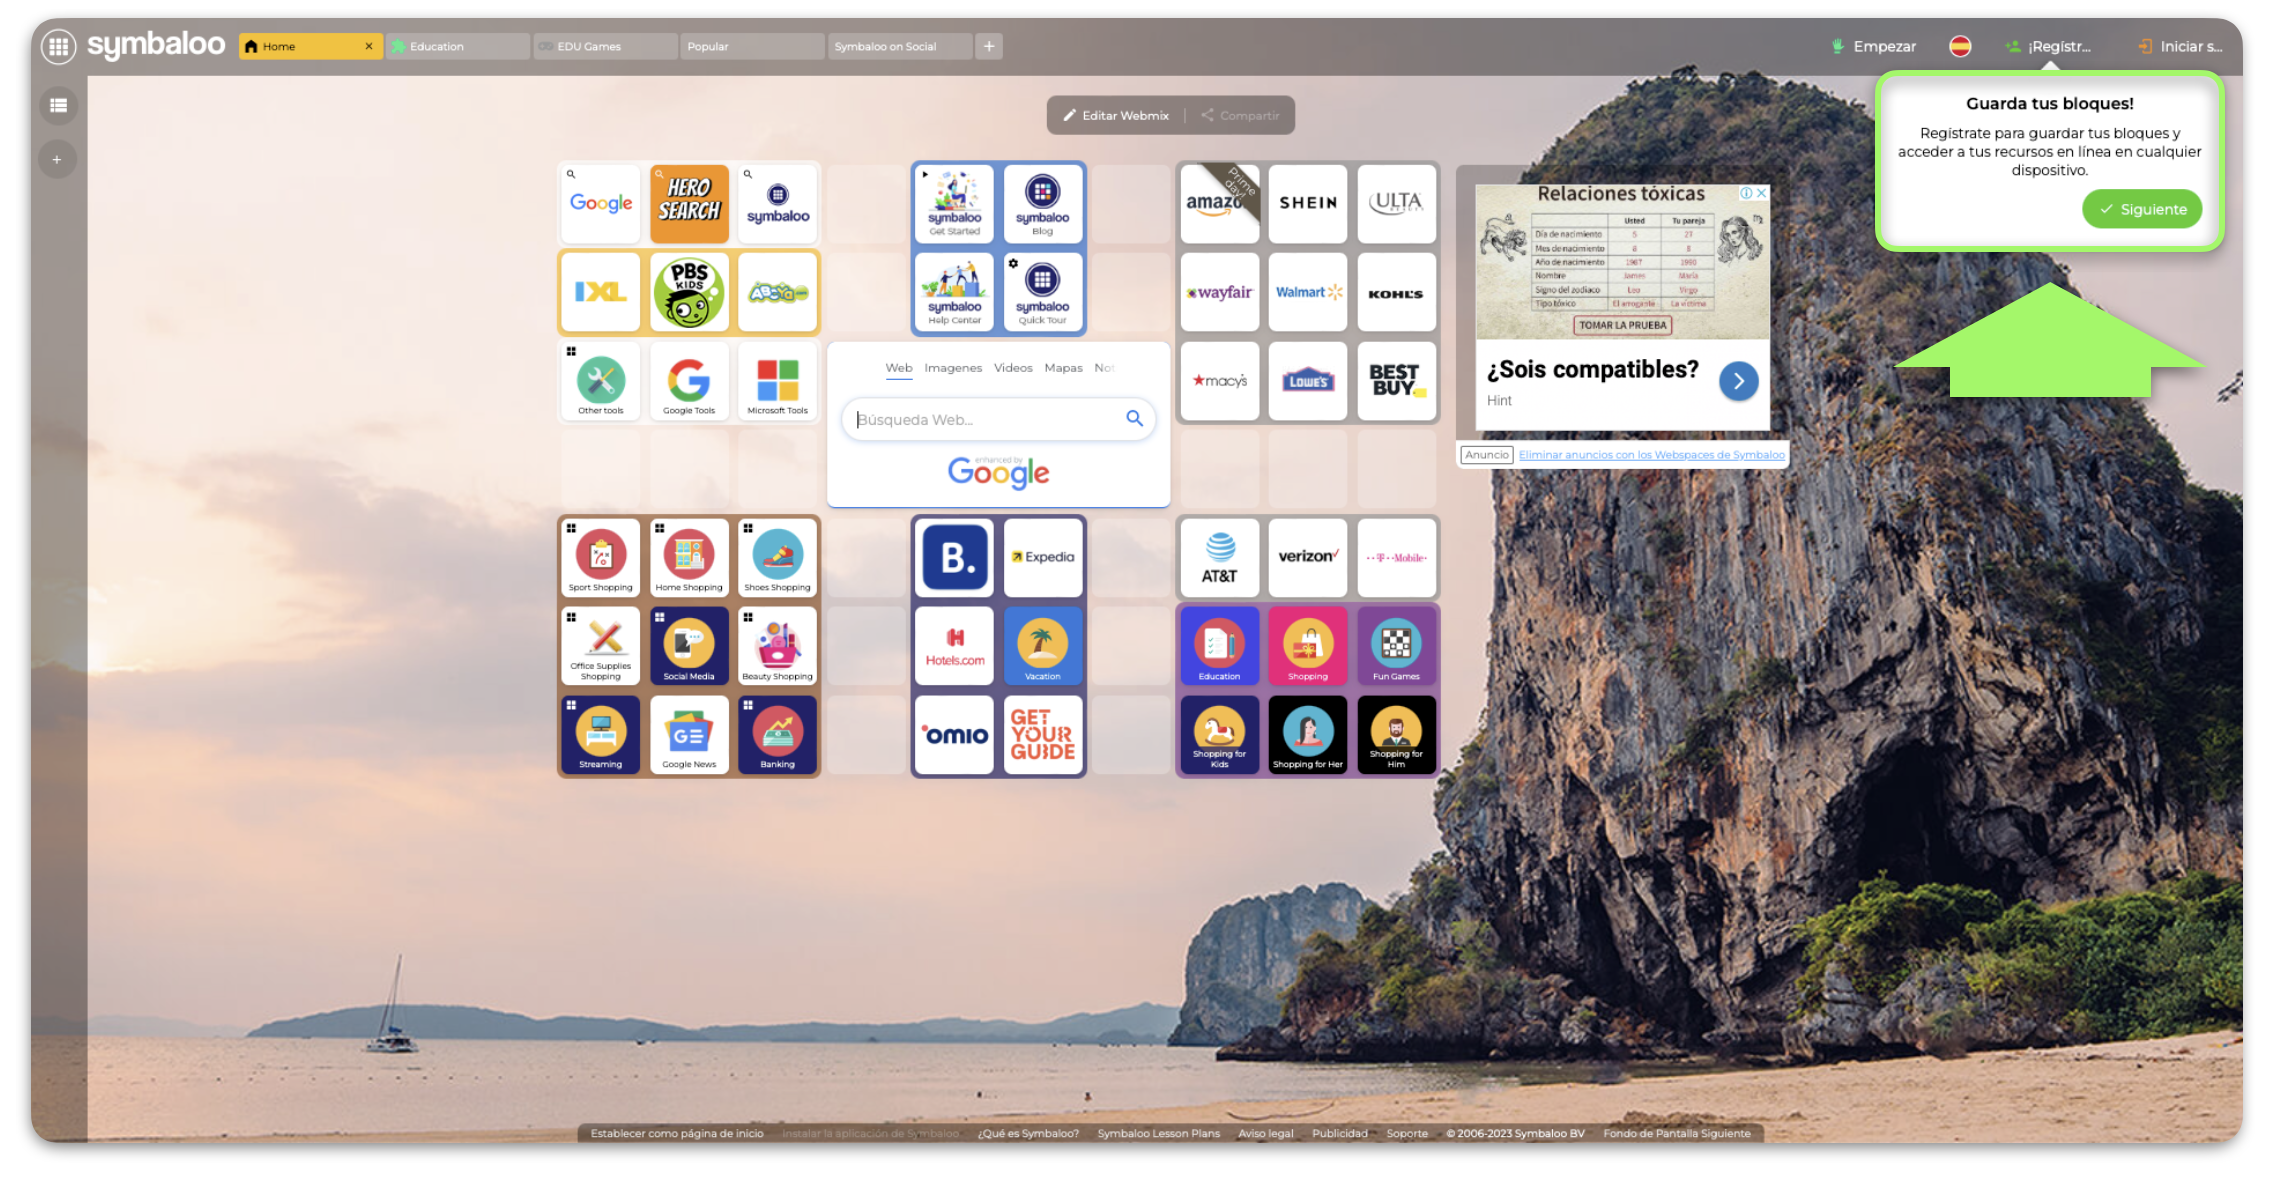Open the Google News tile
Image resolution: width=2270 pixels, height=1180 pixels.
(689, 735)
